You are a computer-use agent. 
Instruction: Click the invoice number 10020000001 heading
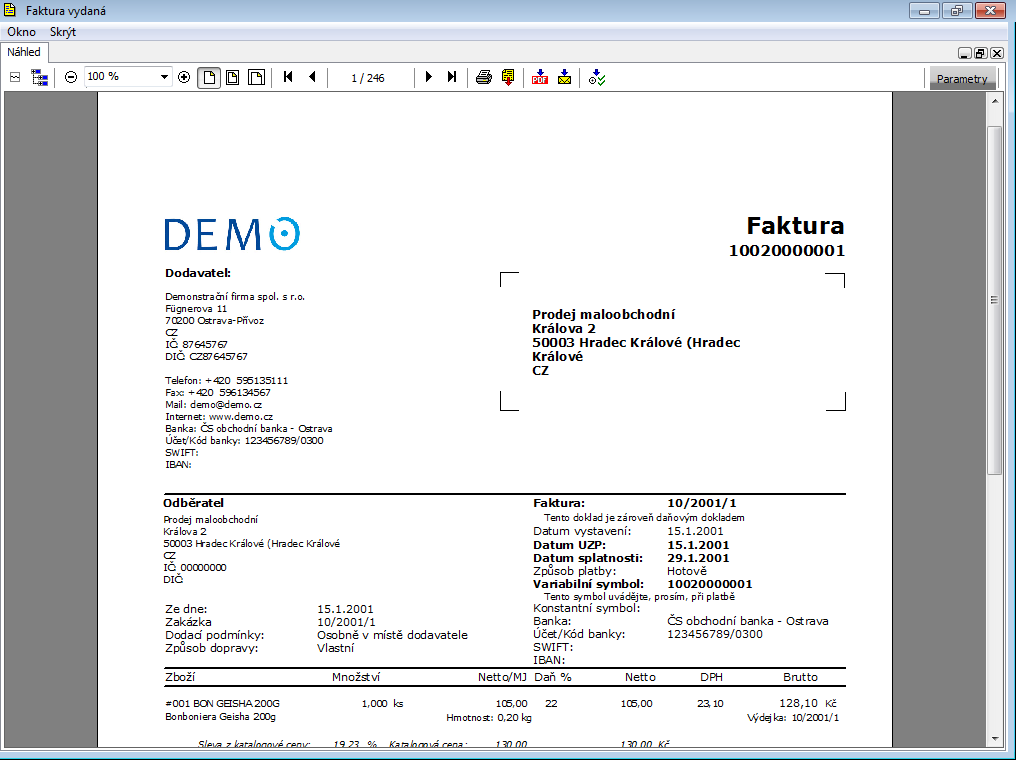pyautogui.click(x=787, y=251)
